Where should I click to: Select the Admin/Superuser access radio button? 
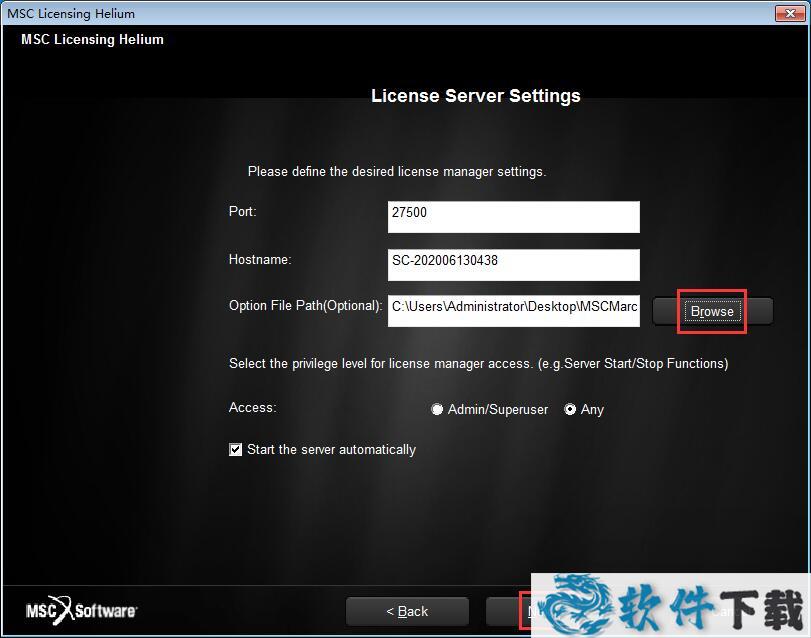pyautogui.click(x=437, y=409)
